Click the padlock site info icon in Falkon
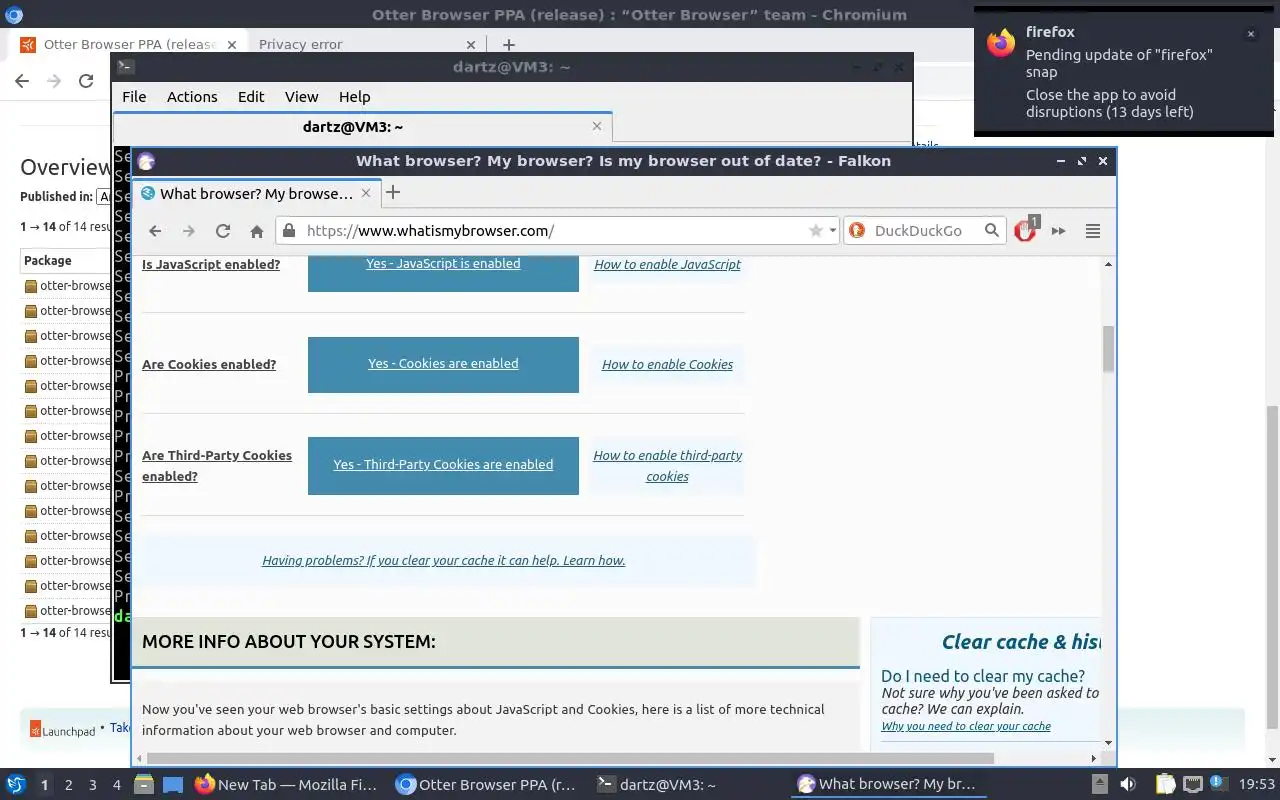The image size is (1280, 800). [x=289, y=231]
